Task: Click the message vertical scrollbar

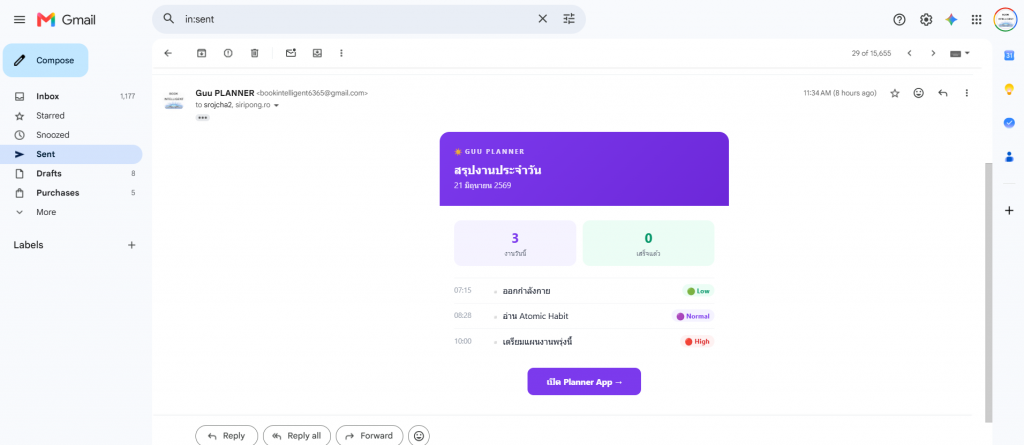Action: [988, 292]
